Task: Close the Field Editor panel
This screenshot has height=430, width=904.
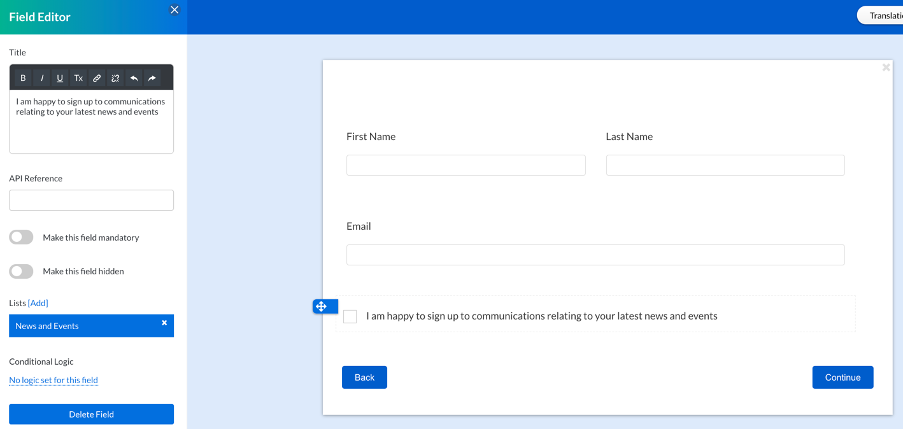Action: pyautogui.click(x=175, y=10)
